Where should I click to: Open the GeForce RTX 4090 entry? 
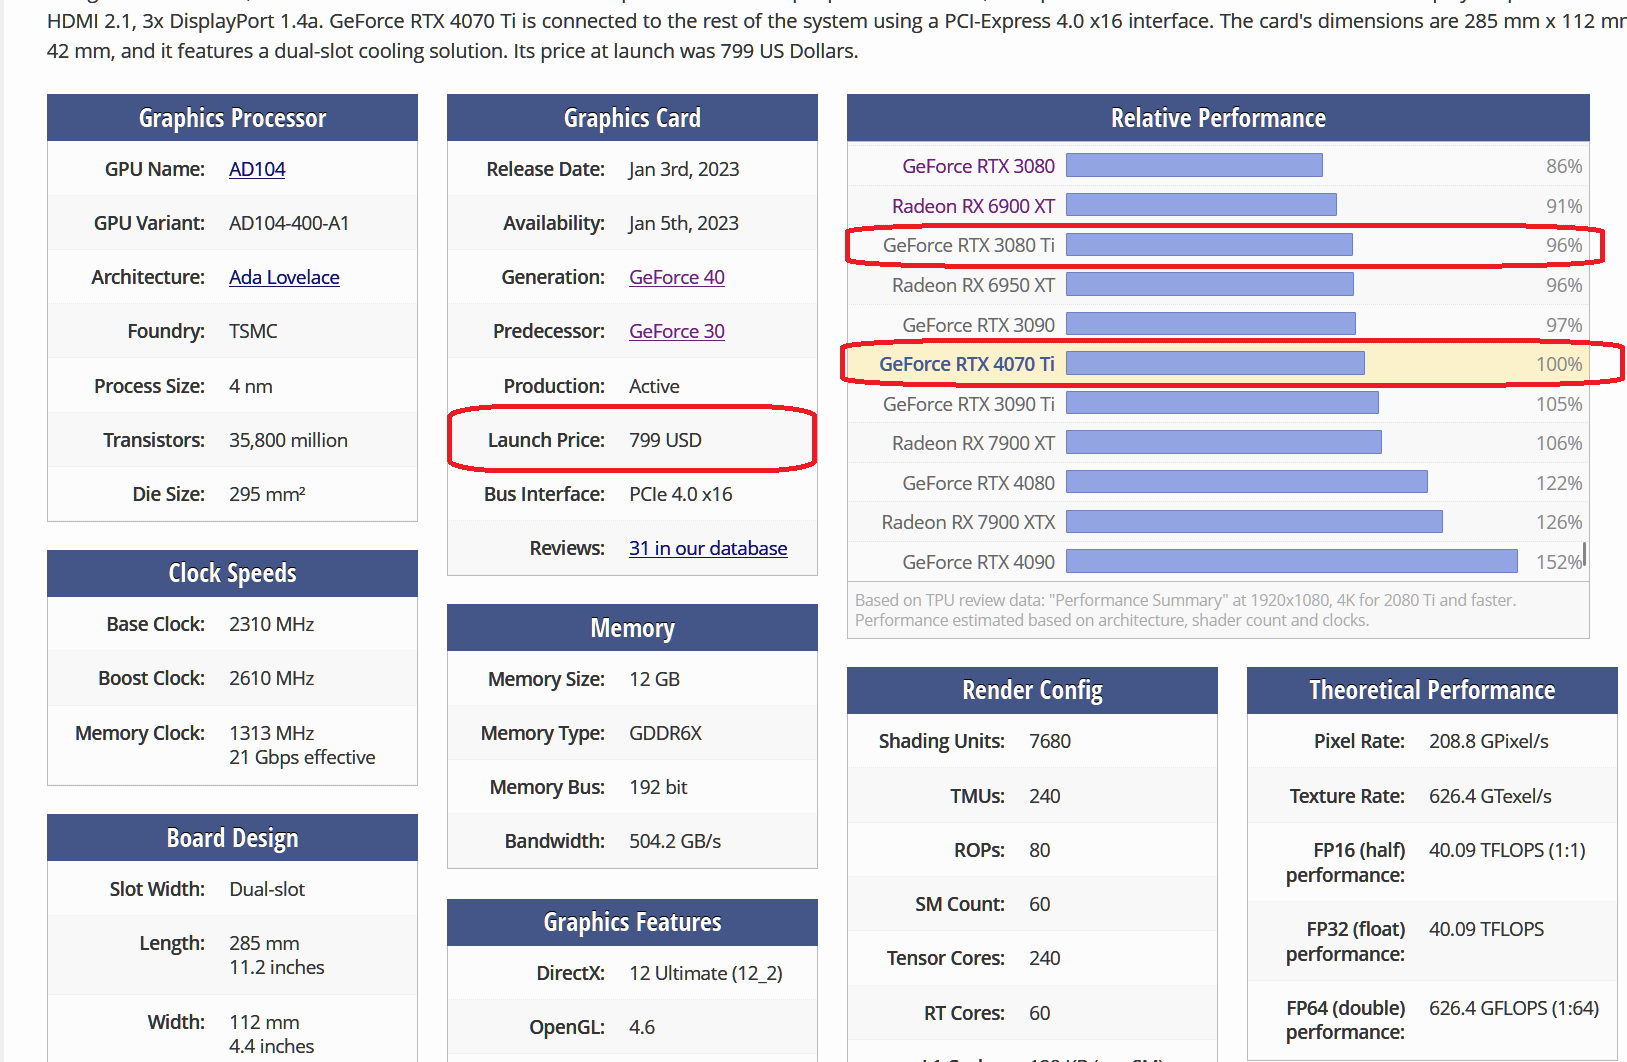tap(978, 562)
